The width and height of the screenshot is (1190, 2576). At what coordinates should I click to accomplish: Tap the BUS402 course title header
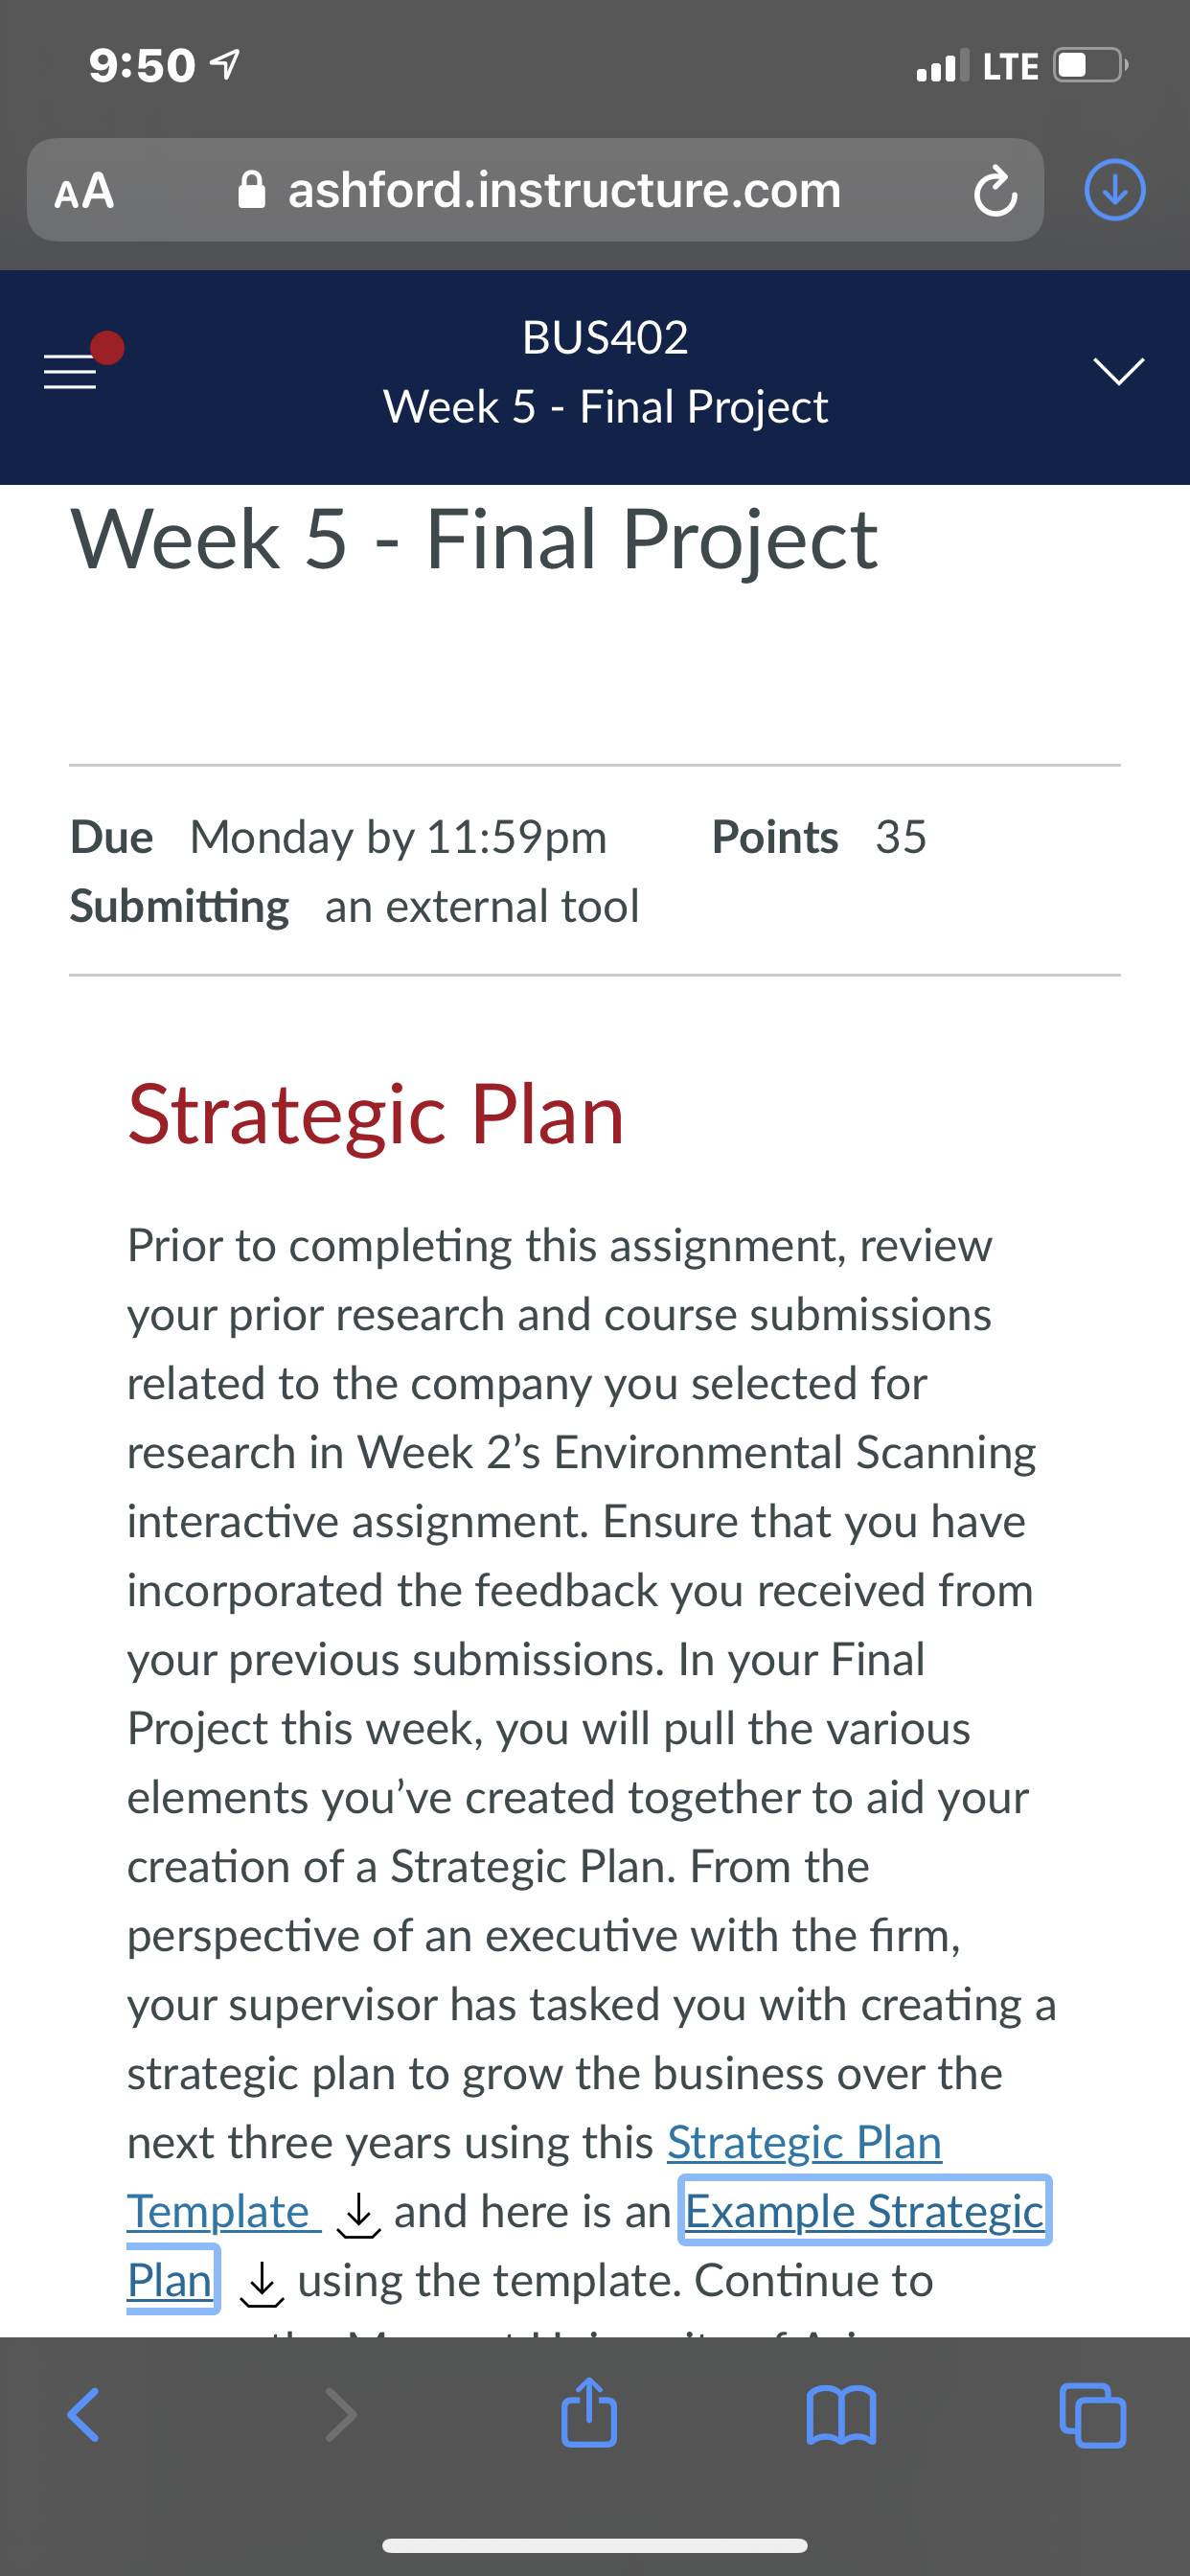pyautogui.click(x=605, y=337)
